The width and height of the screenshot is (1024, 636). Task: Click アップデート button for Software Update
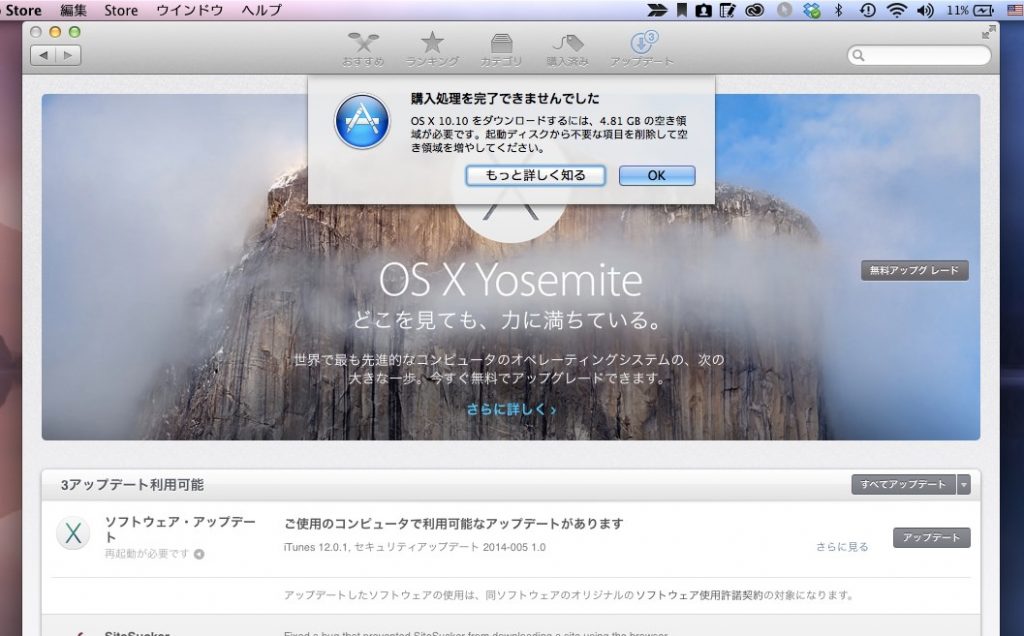931,537
